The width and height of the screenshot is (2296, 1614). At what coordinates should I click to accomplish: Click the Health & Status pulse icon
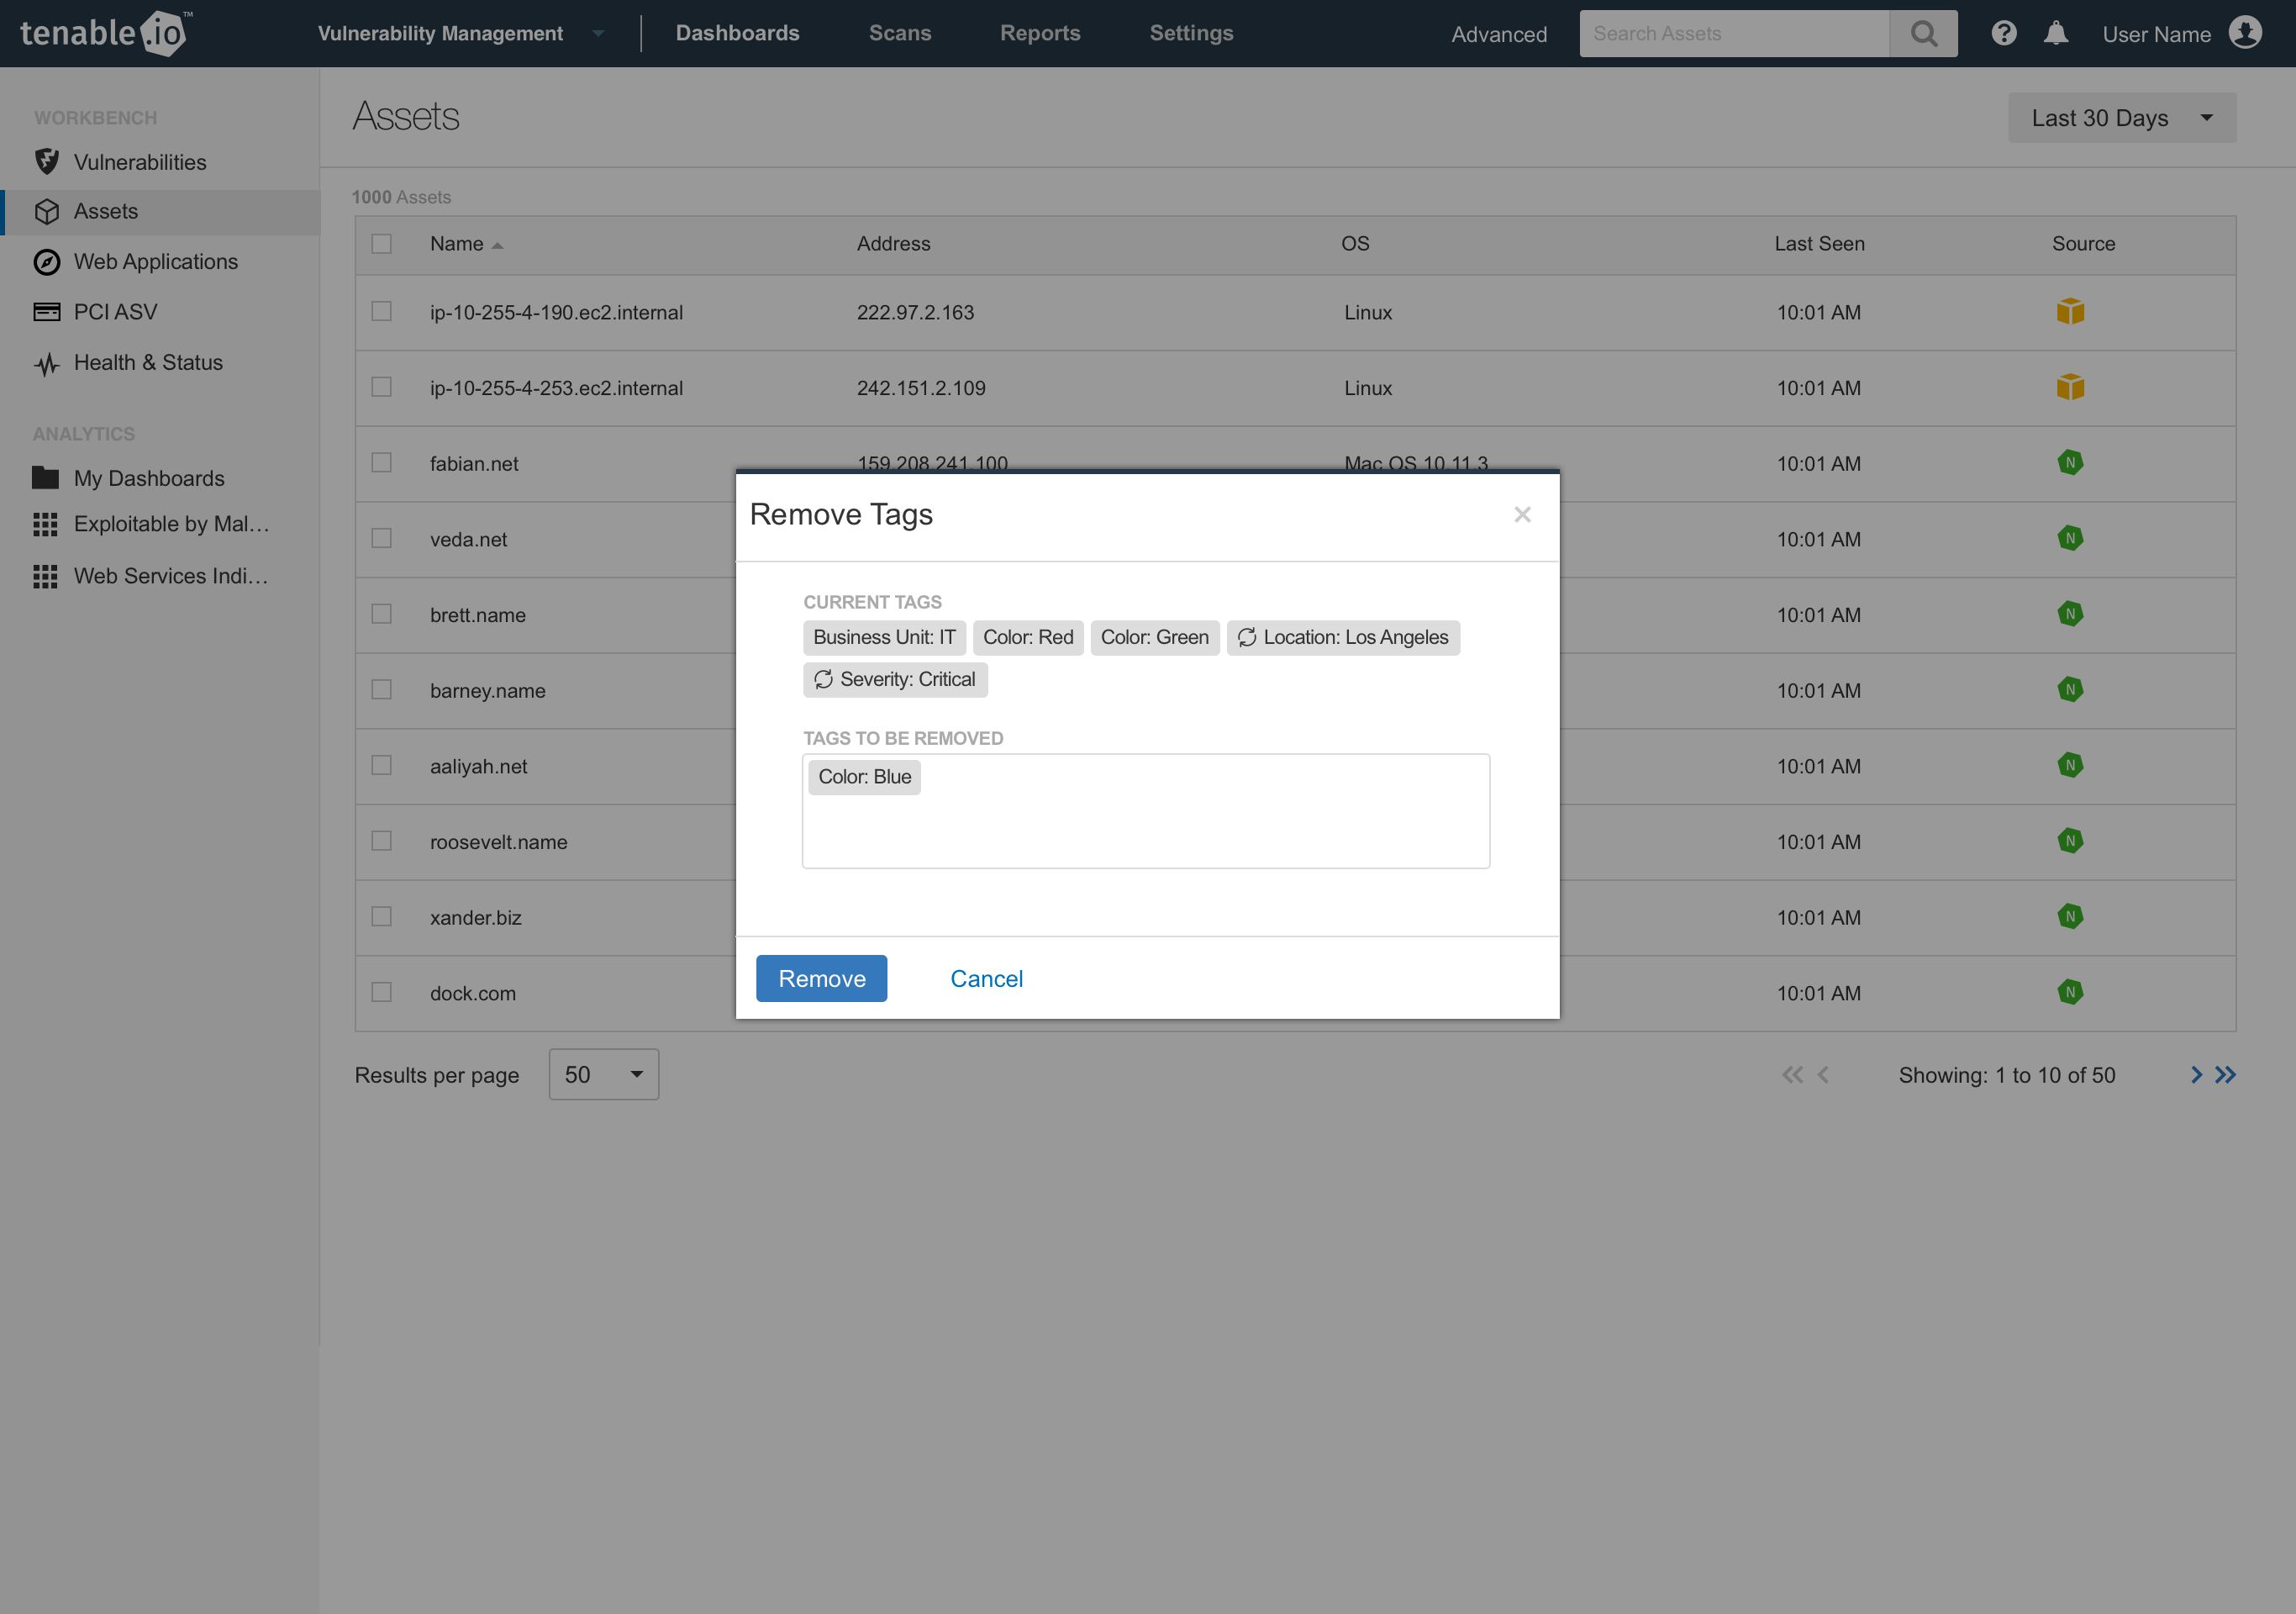(46, 363)
